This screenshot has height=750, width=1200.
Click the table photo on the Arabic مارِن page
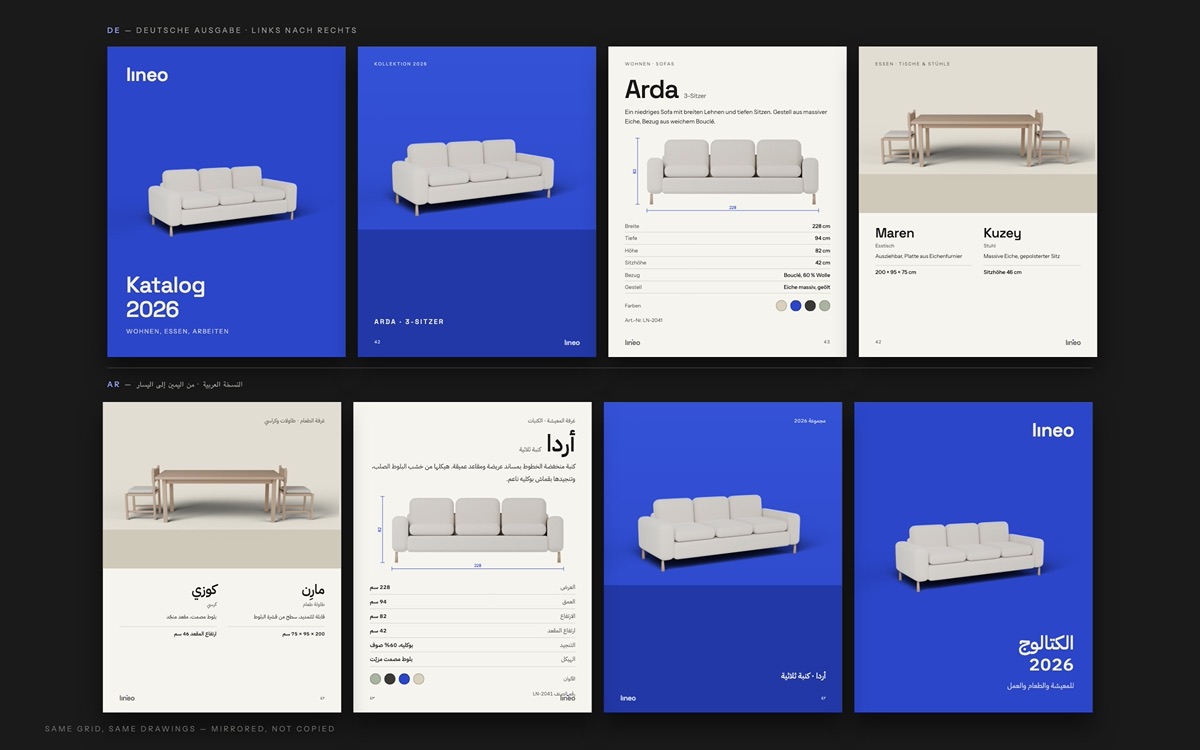pos(222,486)
